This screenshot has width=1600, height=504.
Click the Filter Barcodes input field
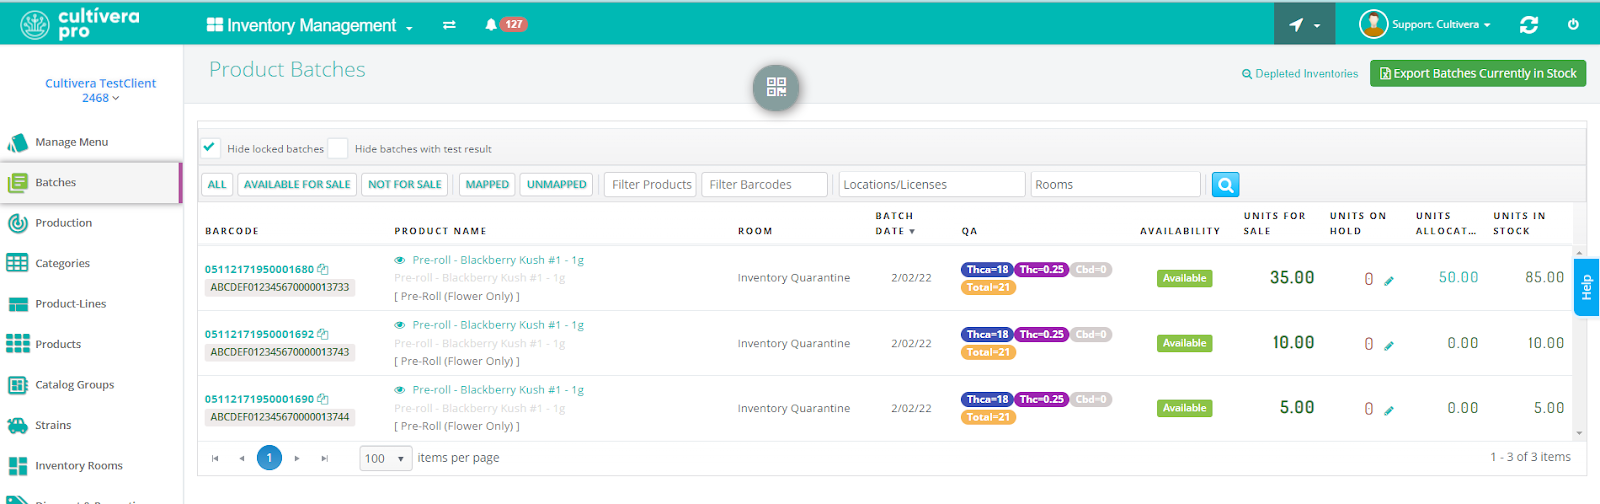point(764,185)
